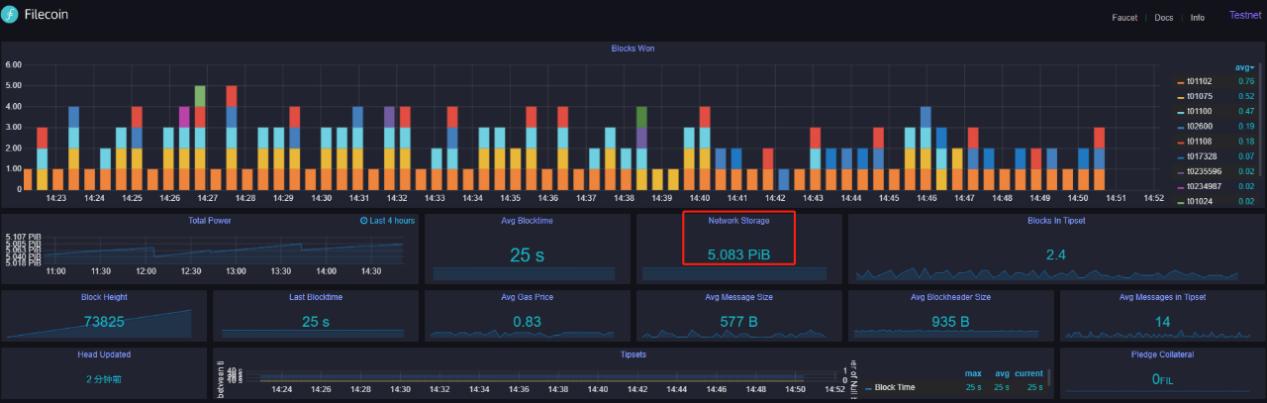
Task: Click the 12:00 label on Total Power axis
Action: tap(147, 271)
